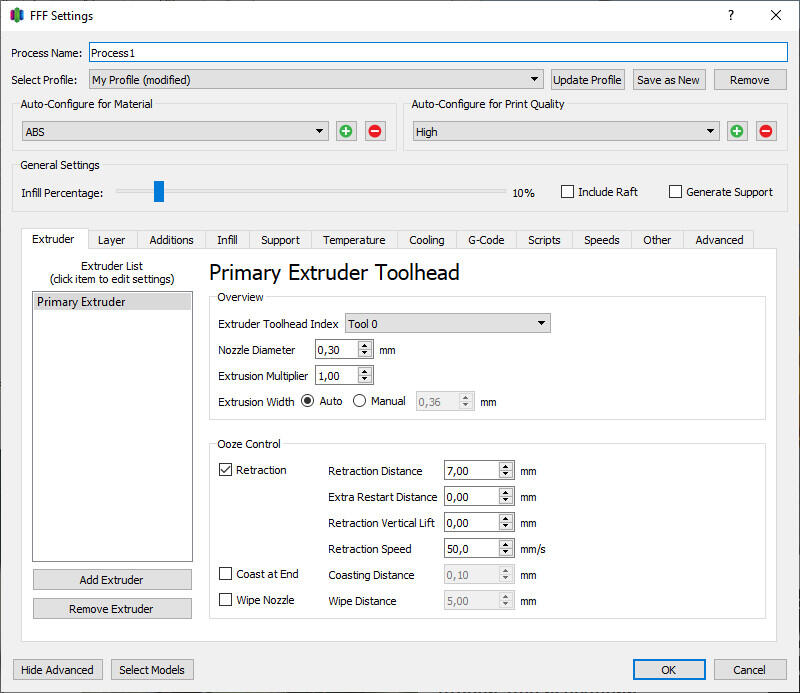
Task: Decrease Retraction Distance with the down arrow
Action: [505, 475]
